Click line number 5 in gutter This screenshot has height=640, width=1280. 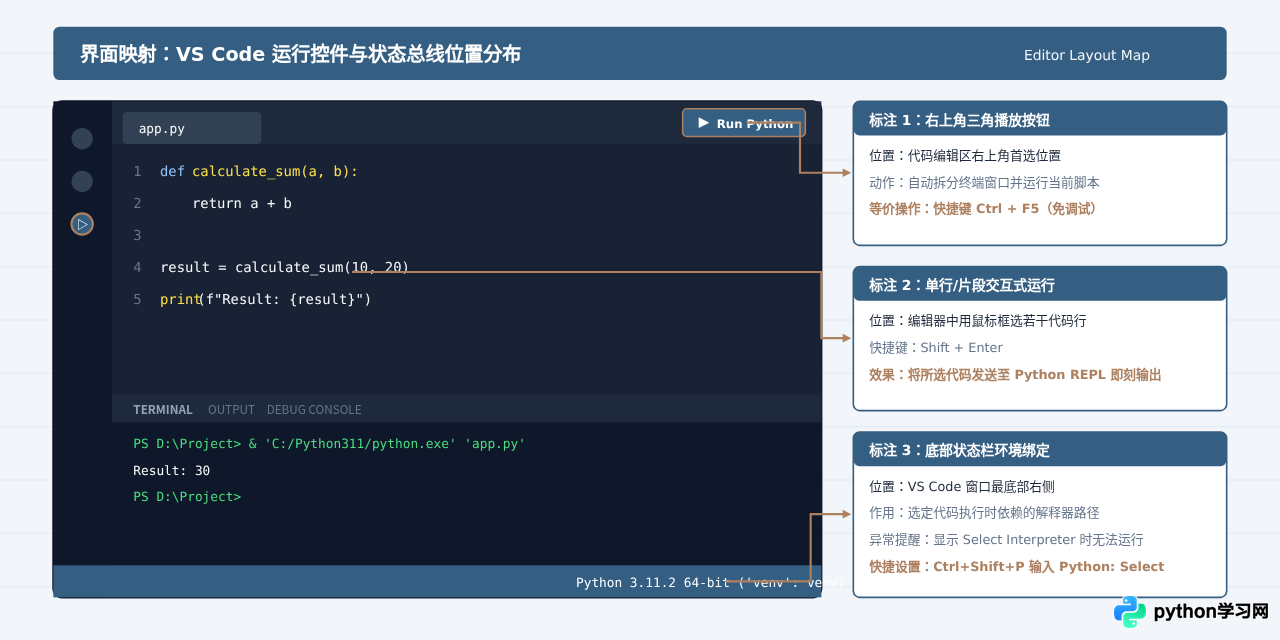(137, 299)
